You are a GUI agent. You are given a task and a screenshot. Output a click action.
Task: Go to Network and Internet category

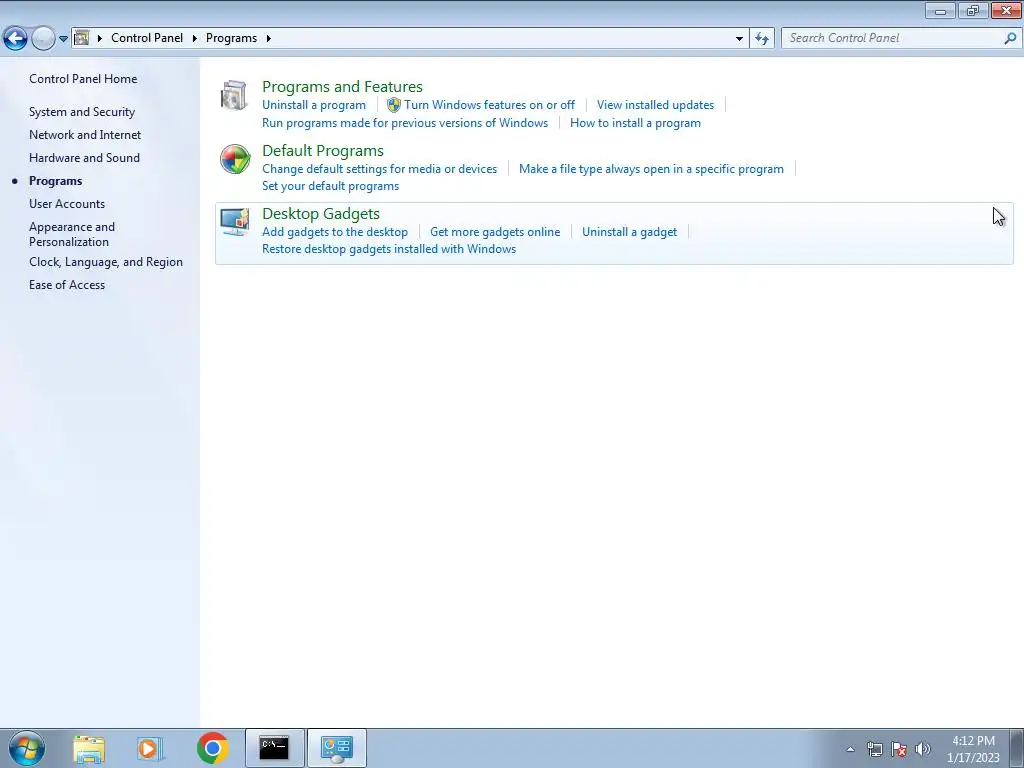click(x=85, y=135)
